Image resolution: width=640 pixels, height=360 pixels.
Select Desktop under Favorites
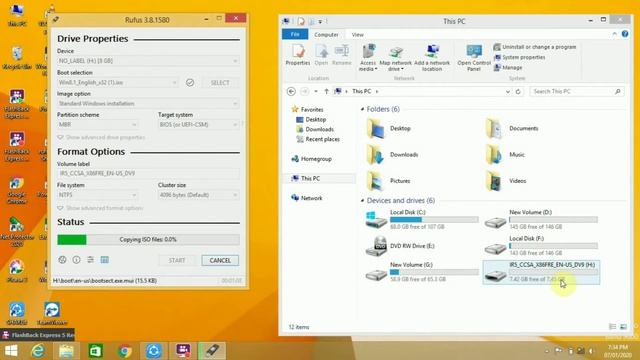[x=311, y=120]
